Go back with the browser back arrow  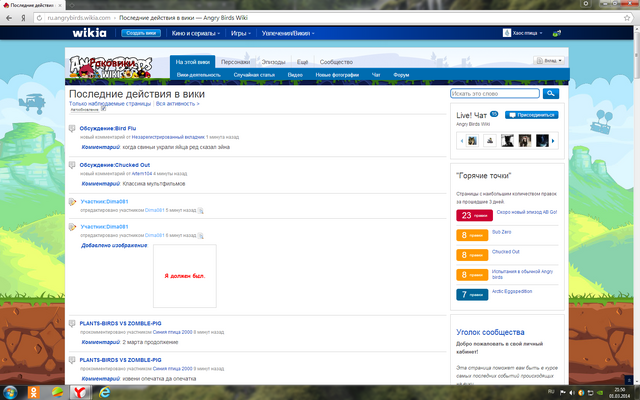pyautogui.click(x=9, y=18)
